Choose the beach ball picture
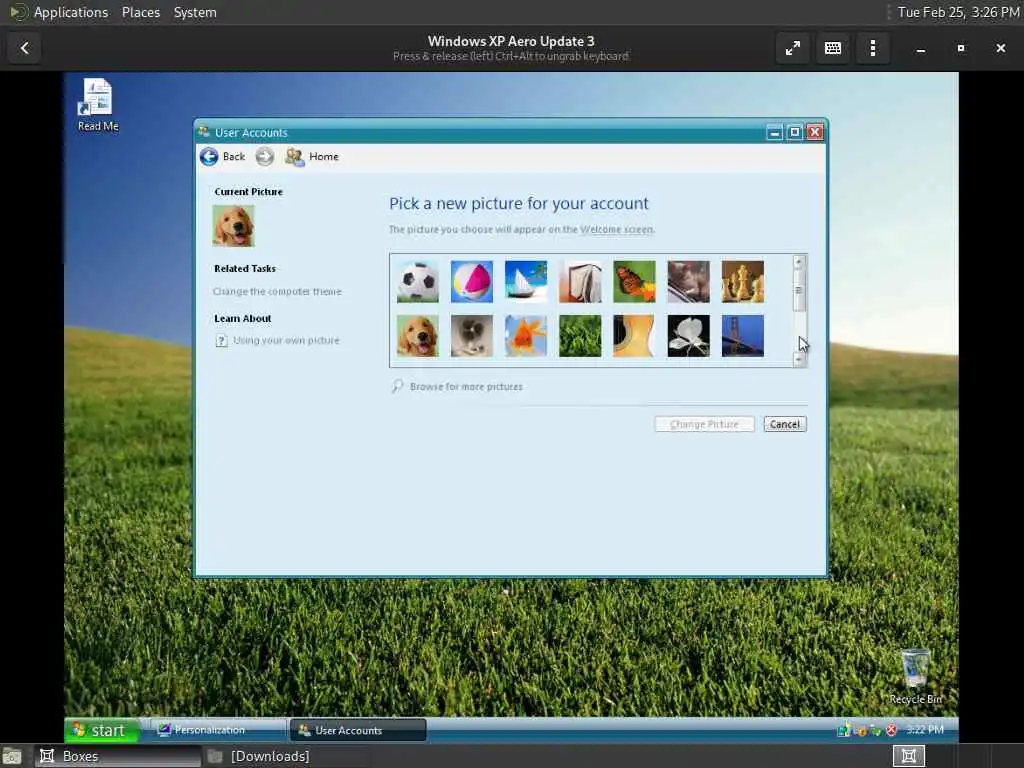This screenshot has width=1024, height=768. (472, 282)
